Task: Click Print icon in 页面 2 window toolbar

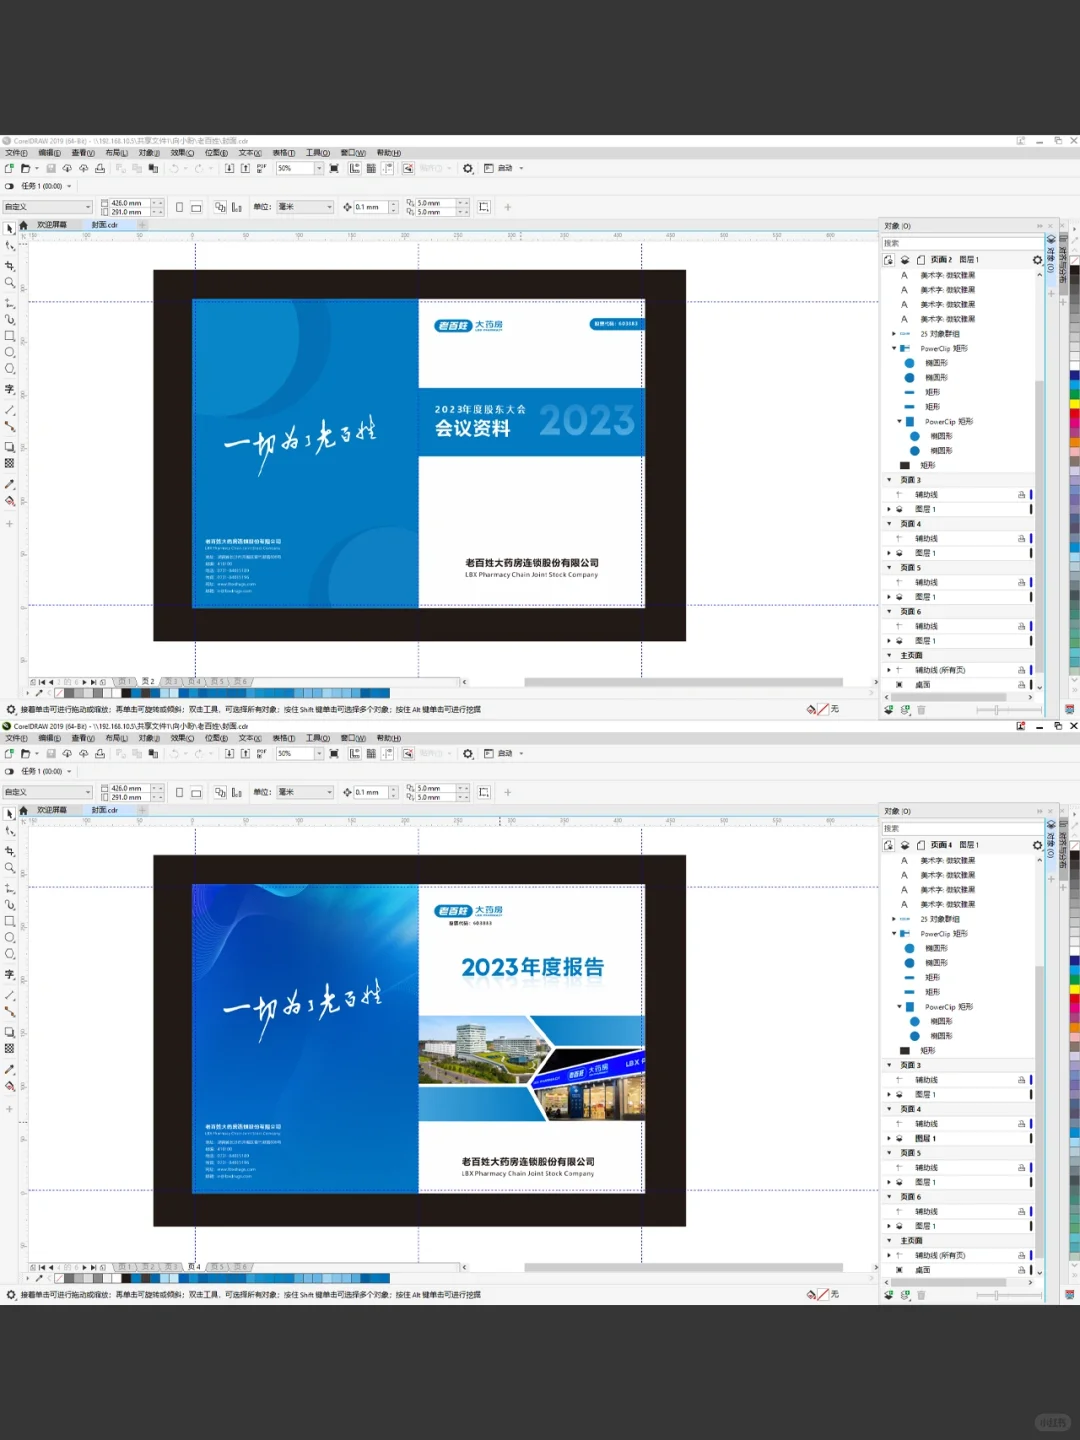Action: click(100, 168)
